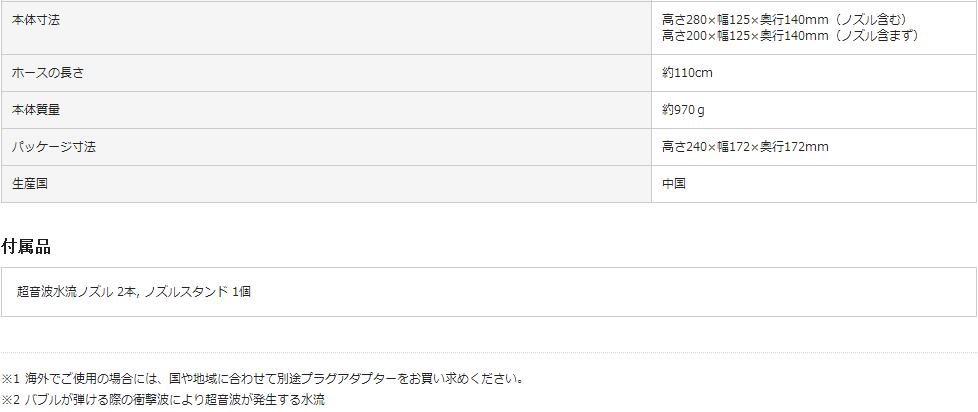Screen dimensions: 978x412
Task: Select the 高さ280 dimensions line with nozzle
Action: click(783, 20)
